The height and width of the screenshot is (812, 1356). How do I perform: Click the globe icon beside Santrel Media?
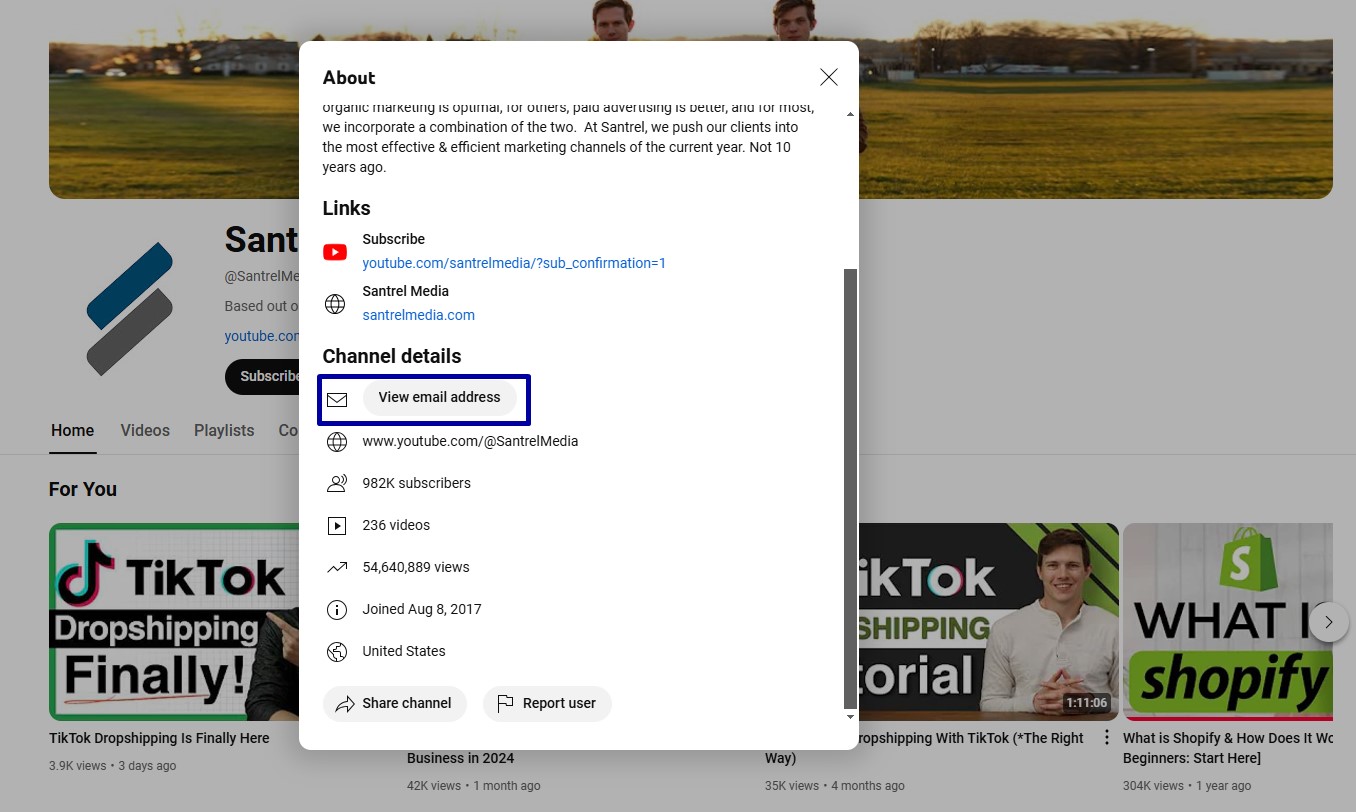pyautogui.click(x=335, y=304)
